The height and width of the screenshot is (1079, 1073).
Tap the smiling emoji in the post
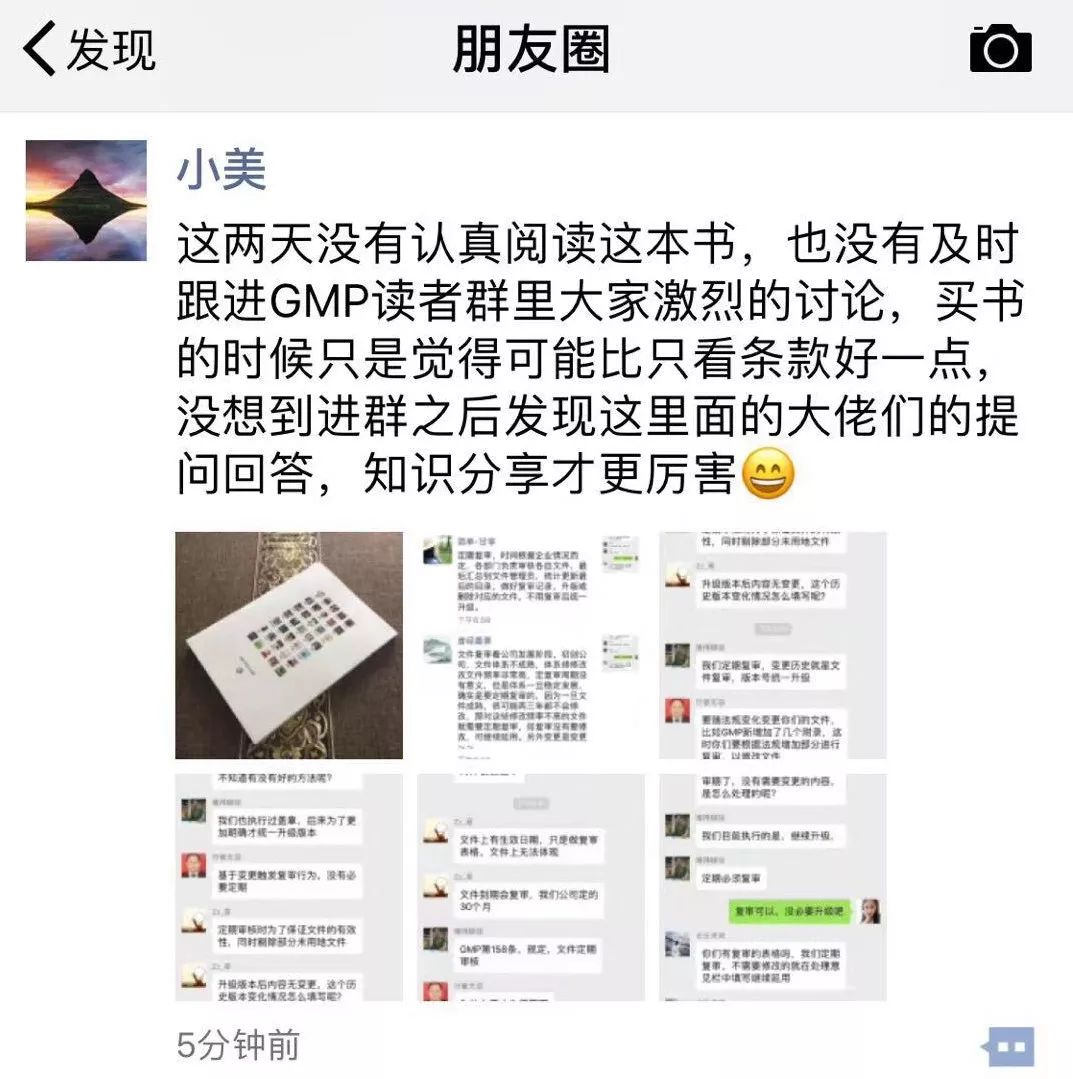pyautogui.click(x=768, y=473)
